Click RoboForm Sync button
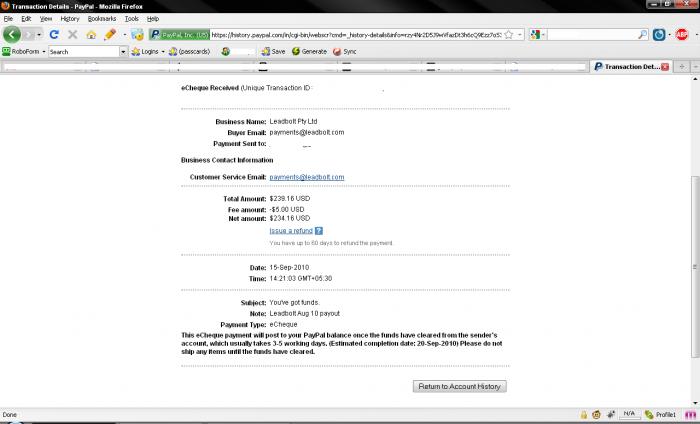The image size is (700, 424). [x=345, y=52]
